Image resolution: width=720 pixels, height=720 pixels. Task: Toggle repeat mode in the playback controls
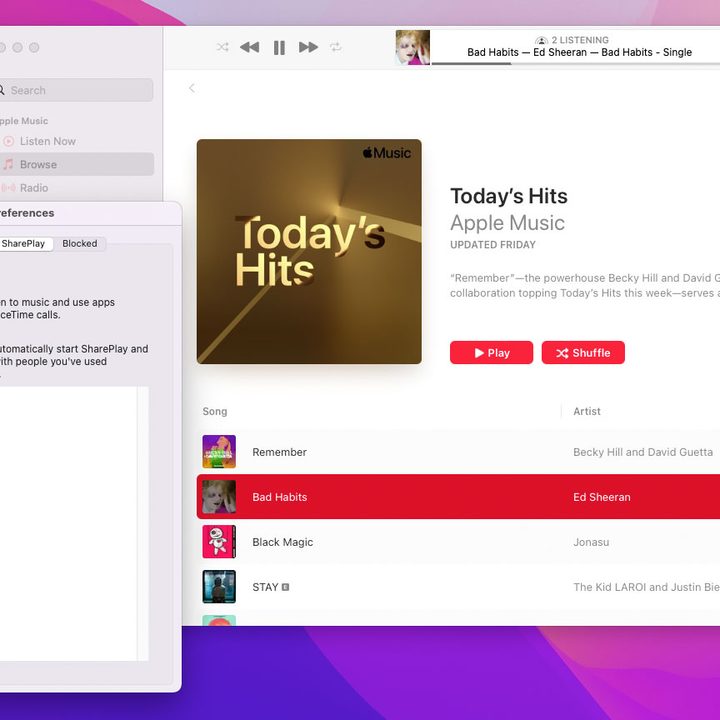[x=336, y=47]
